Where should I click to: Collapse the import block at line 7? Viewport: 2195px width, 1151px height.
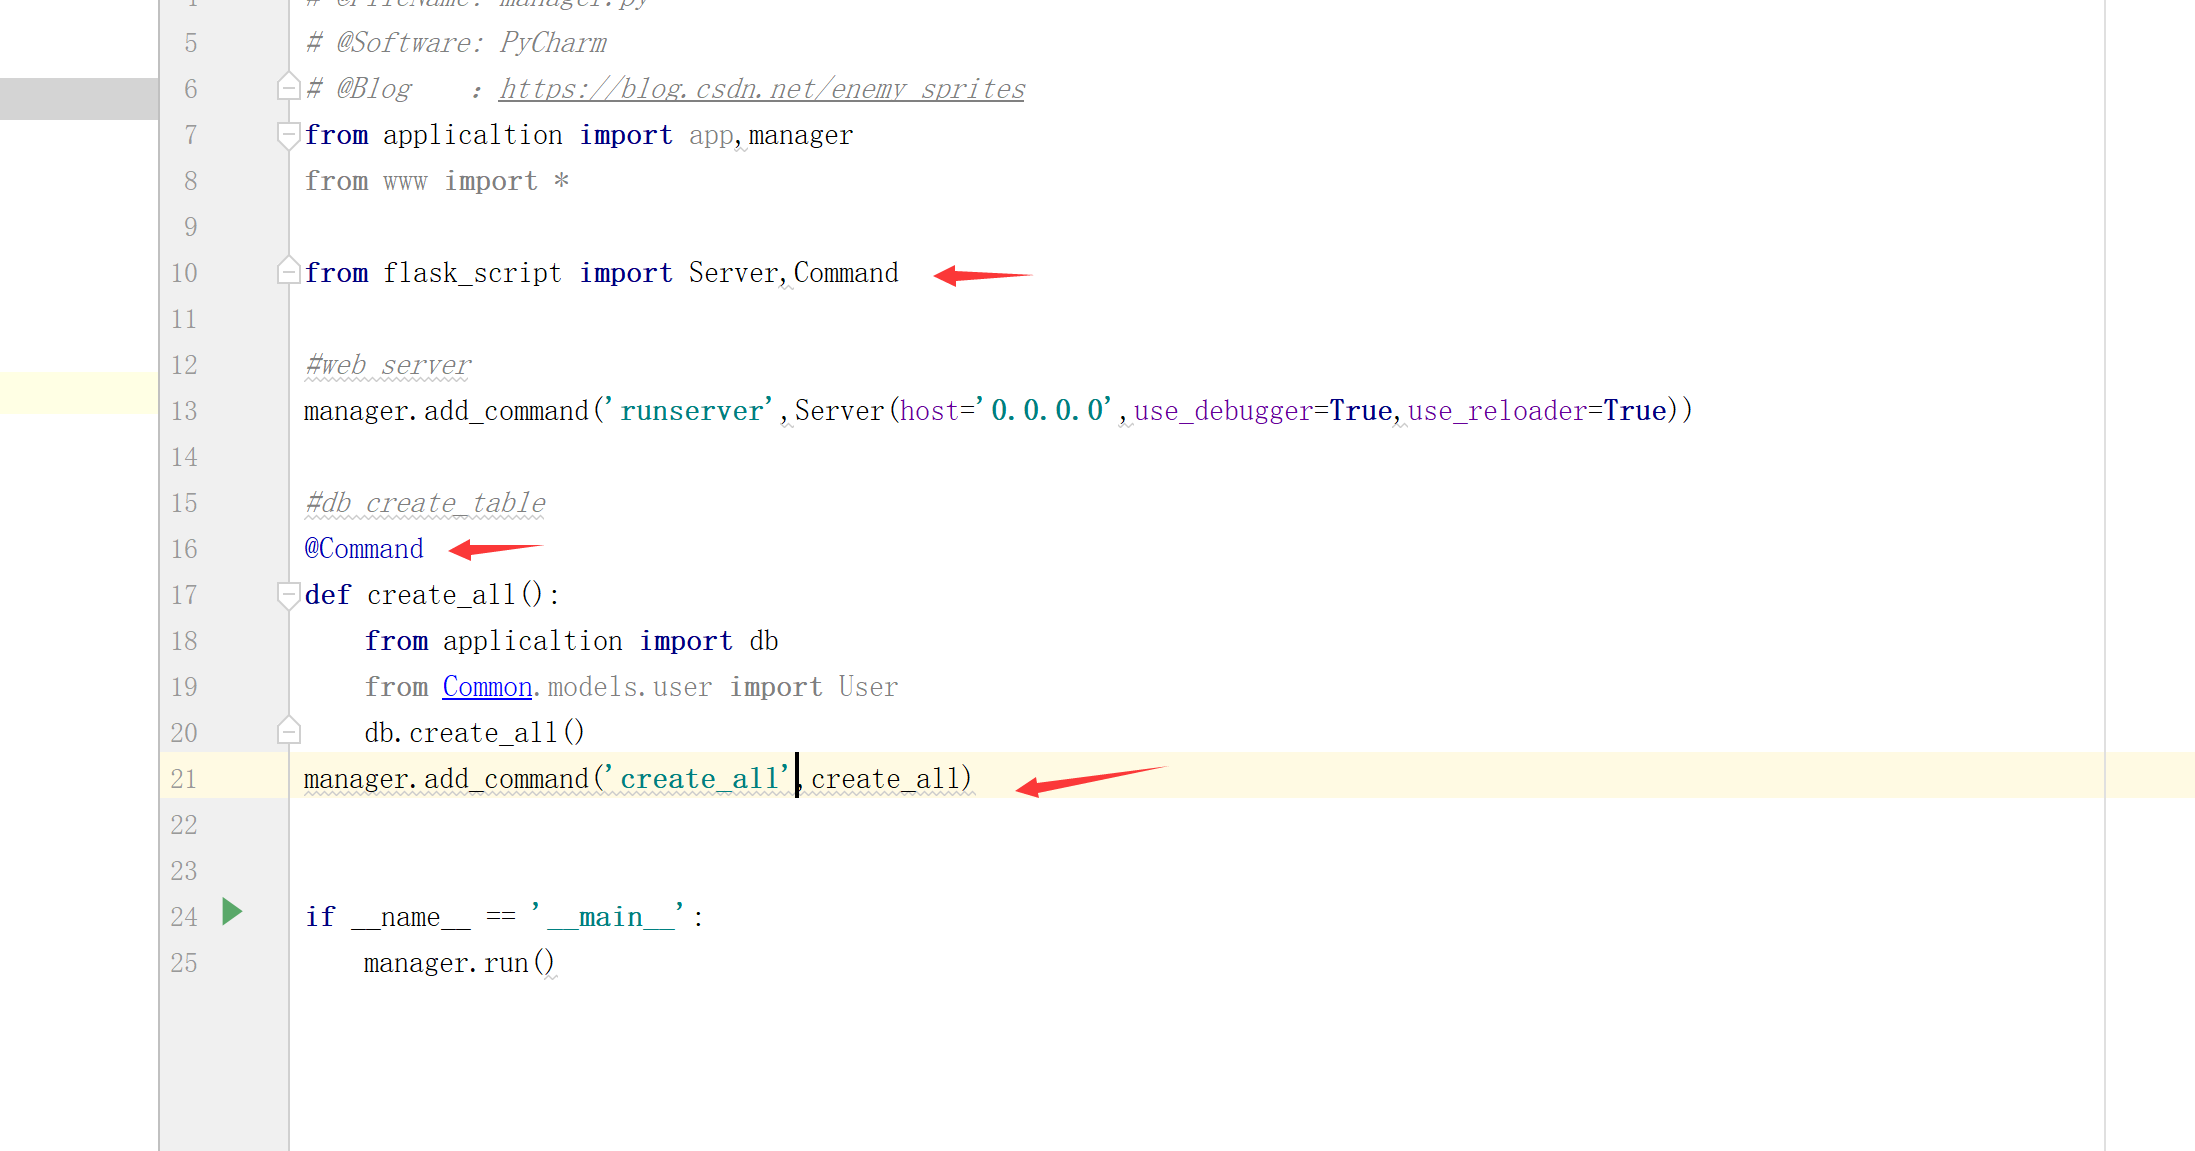pyautogui.click(x=288, y=134)
